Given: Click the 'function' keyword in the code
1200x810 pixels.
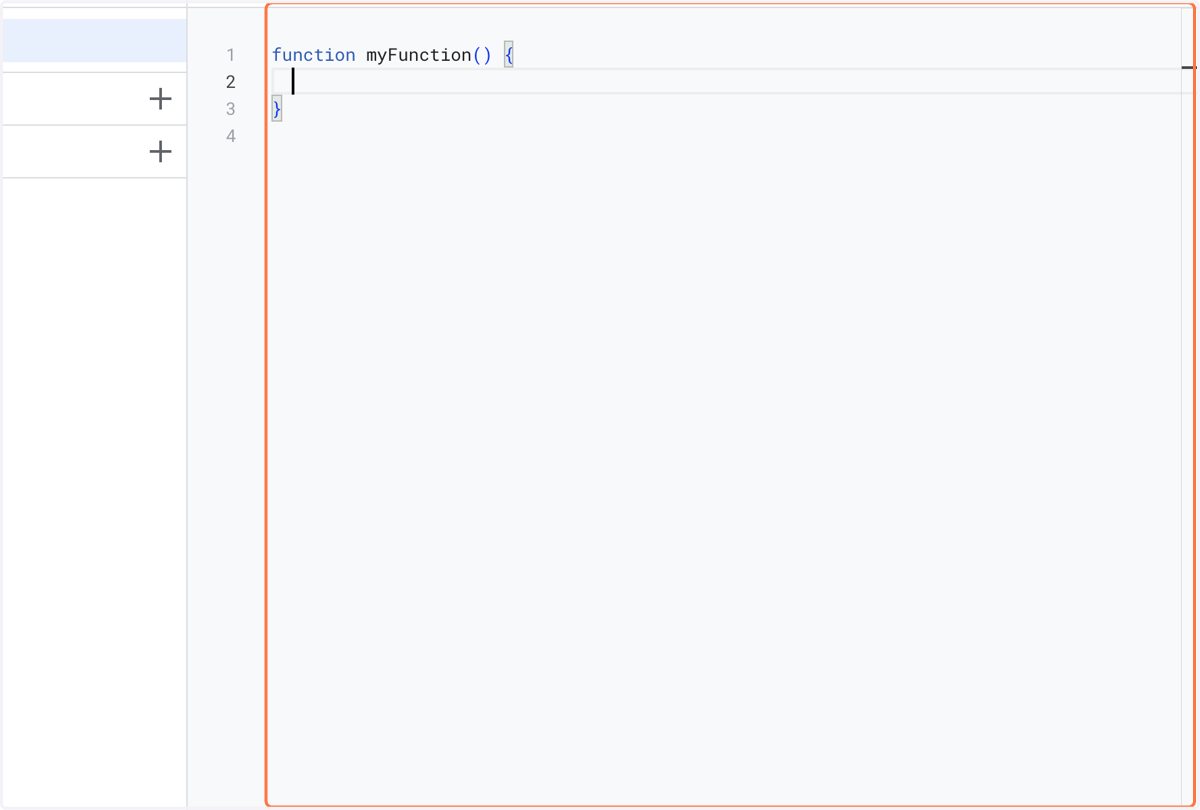Looking at the screenshot, I should [313, 55].
